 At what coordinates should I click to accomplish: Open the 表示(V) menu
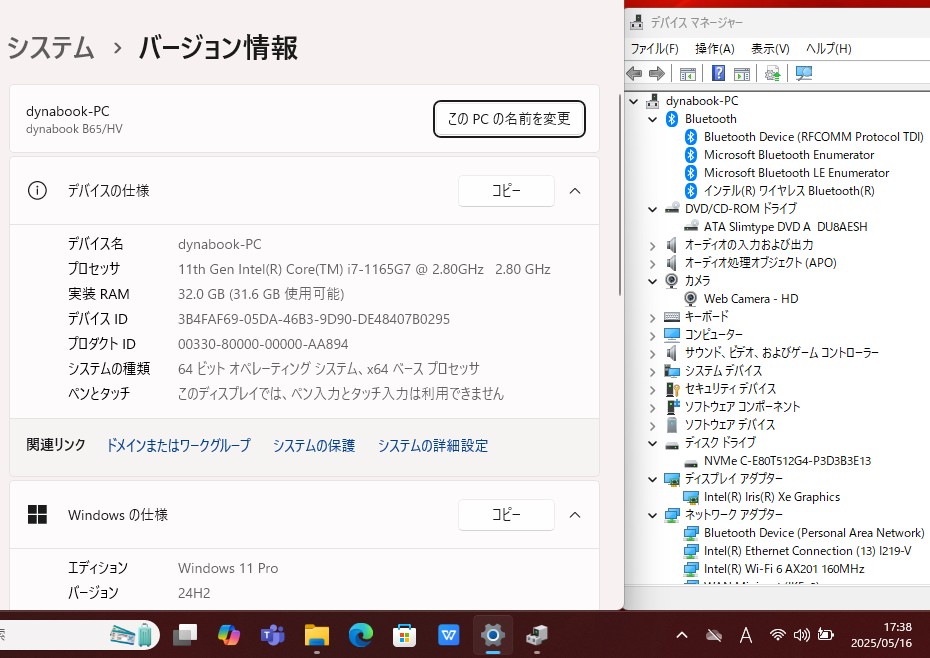770,49
